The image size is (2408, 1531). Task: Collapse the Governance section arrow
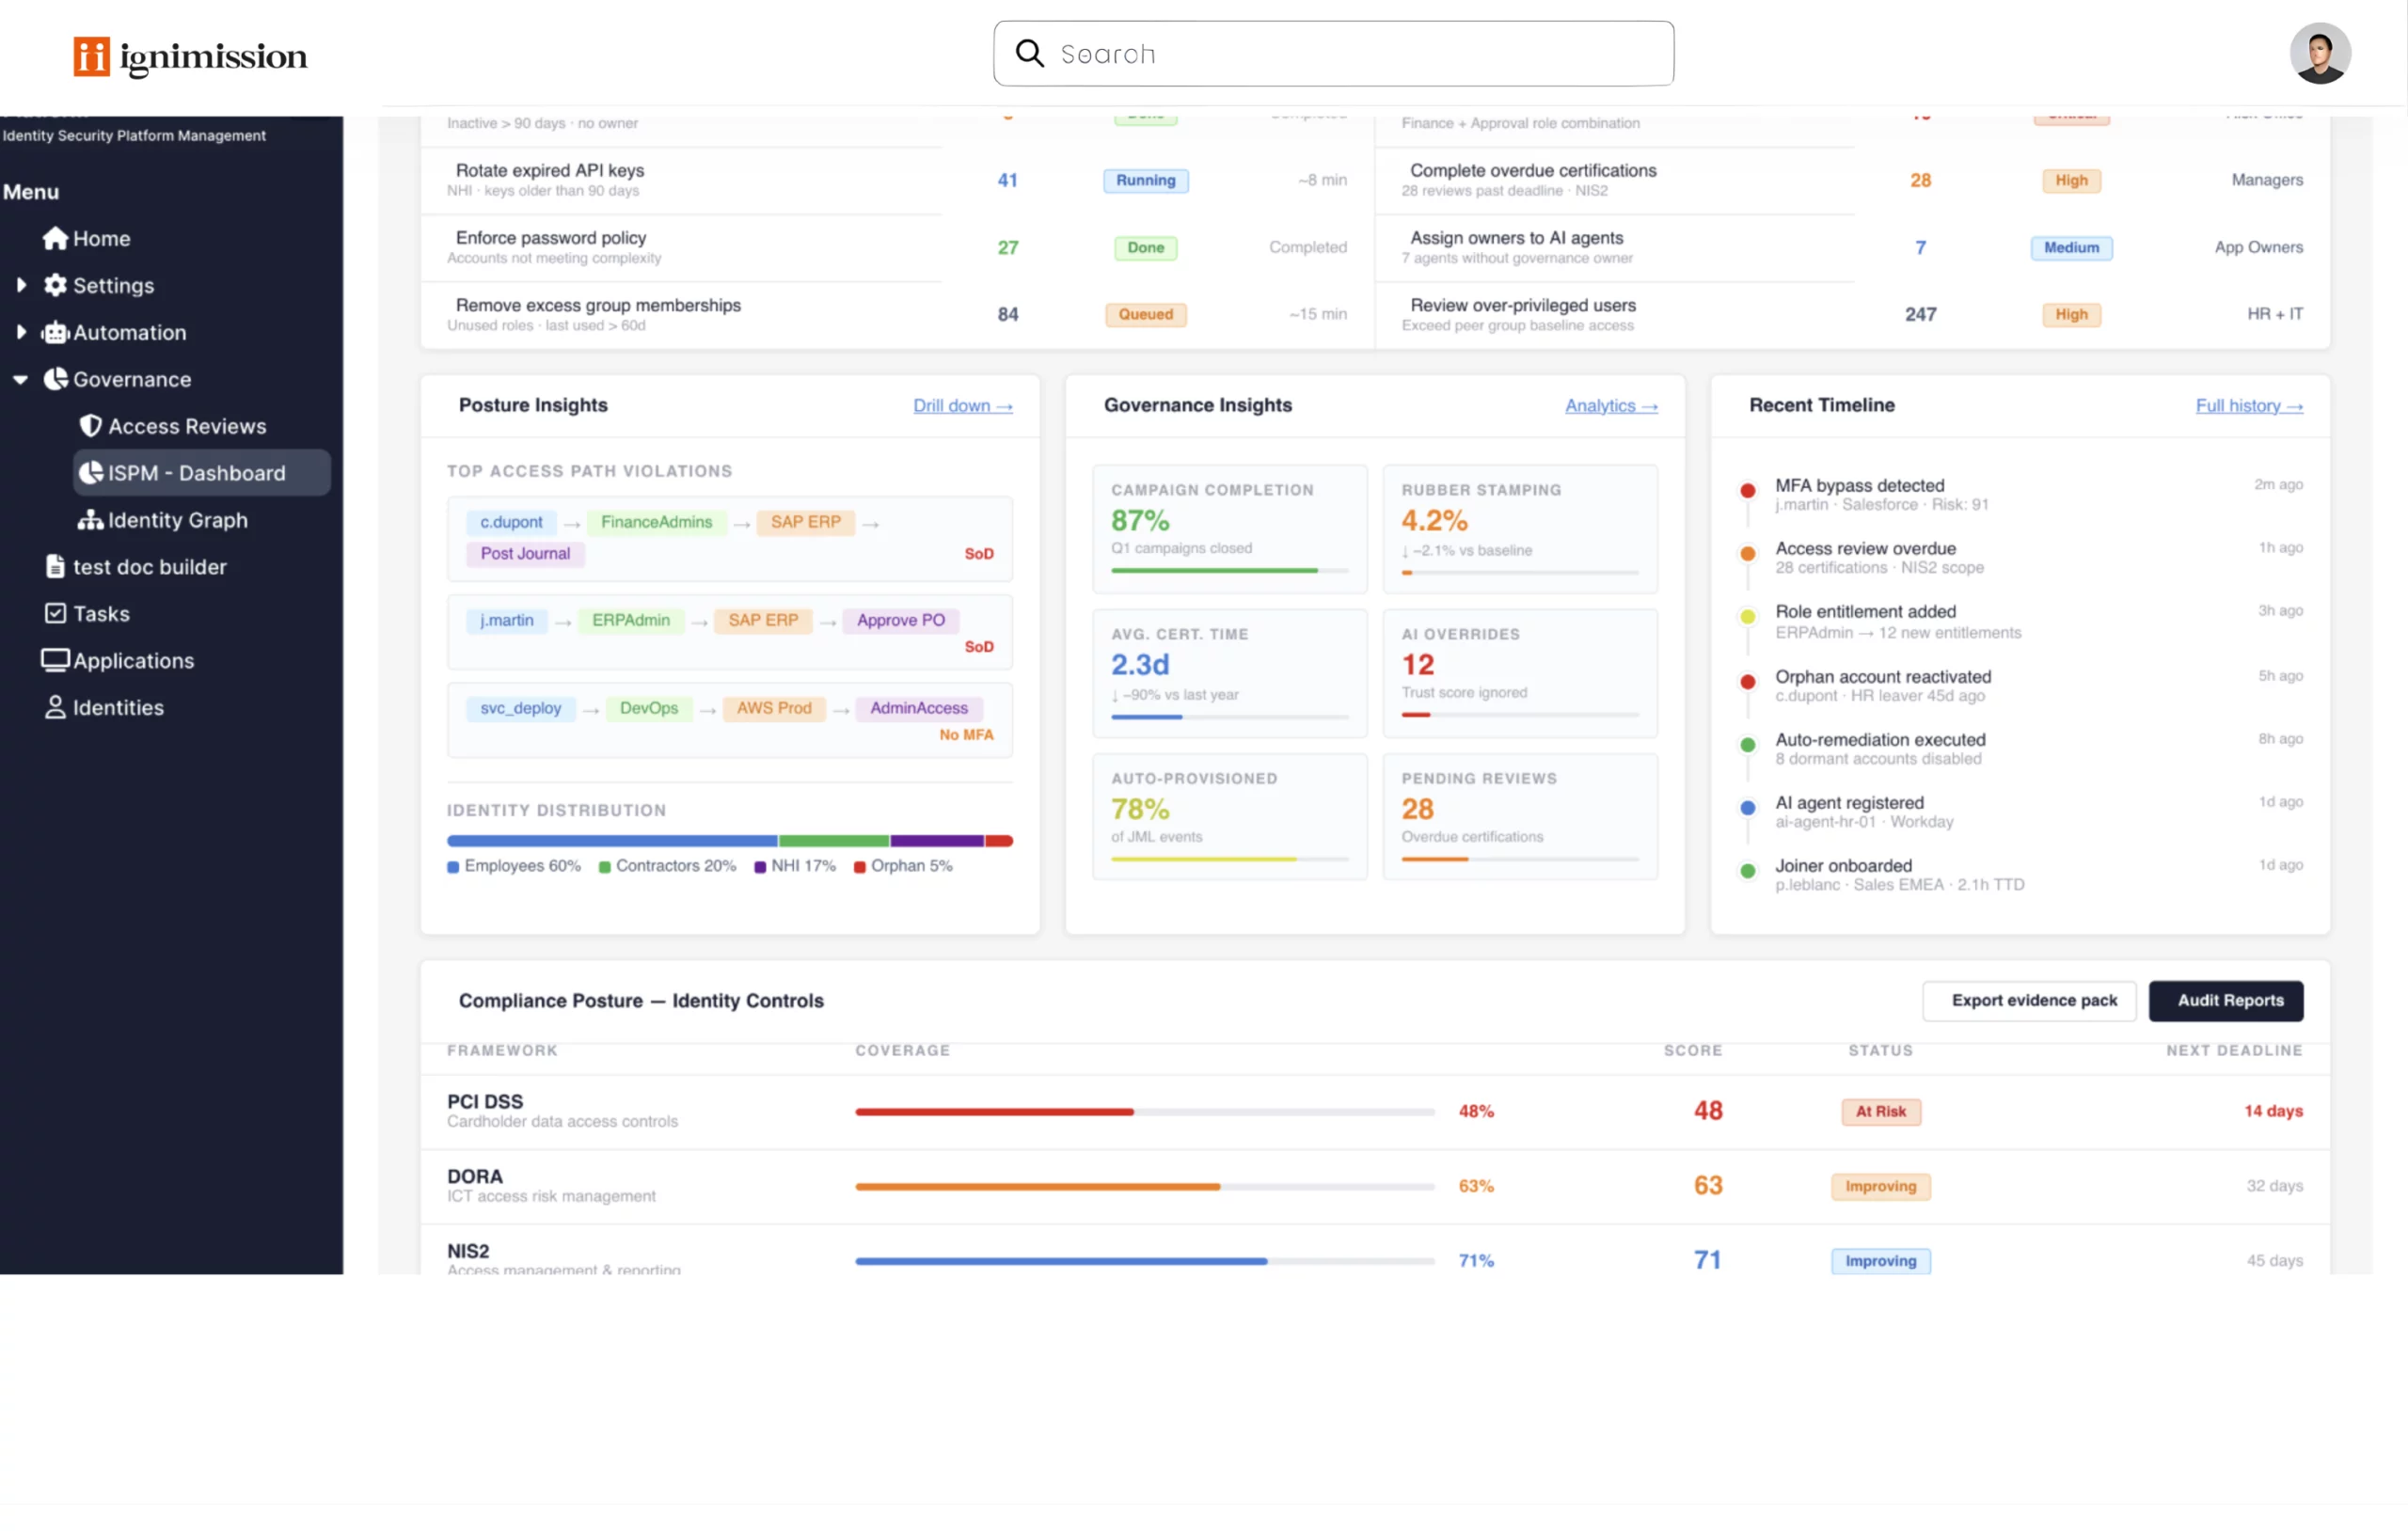click(21, 379)
